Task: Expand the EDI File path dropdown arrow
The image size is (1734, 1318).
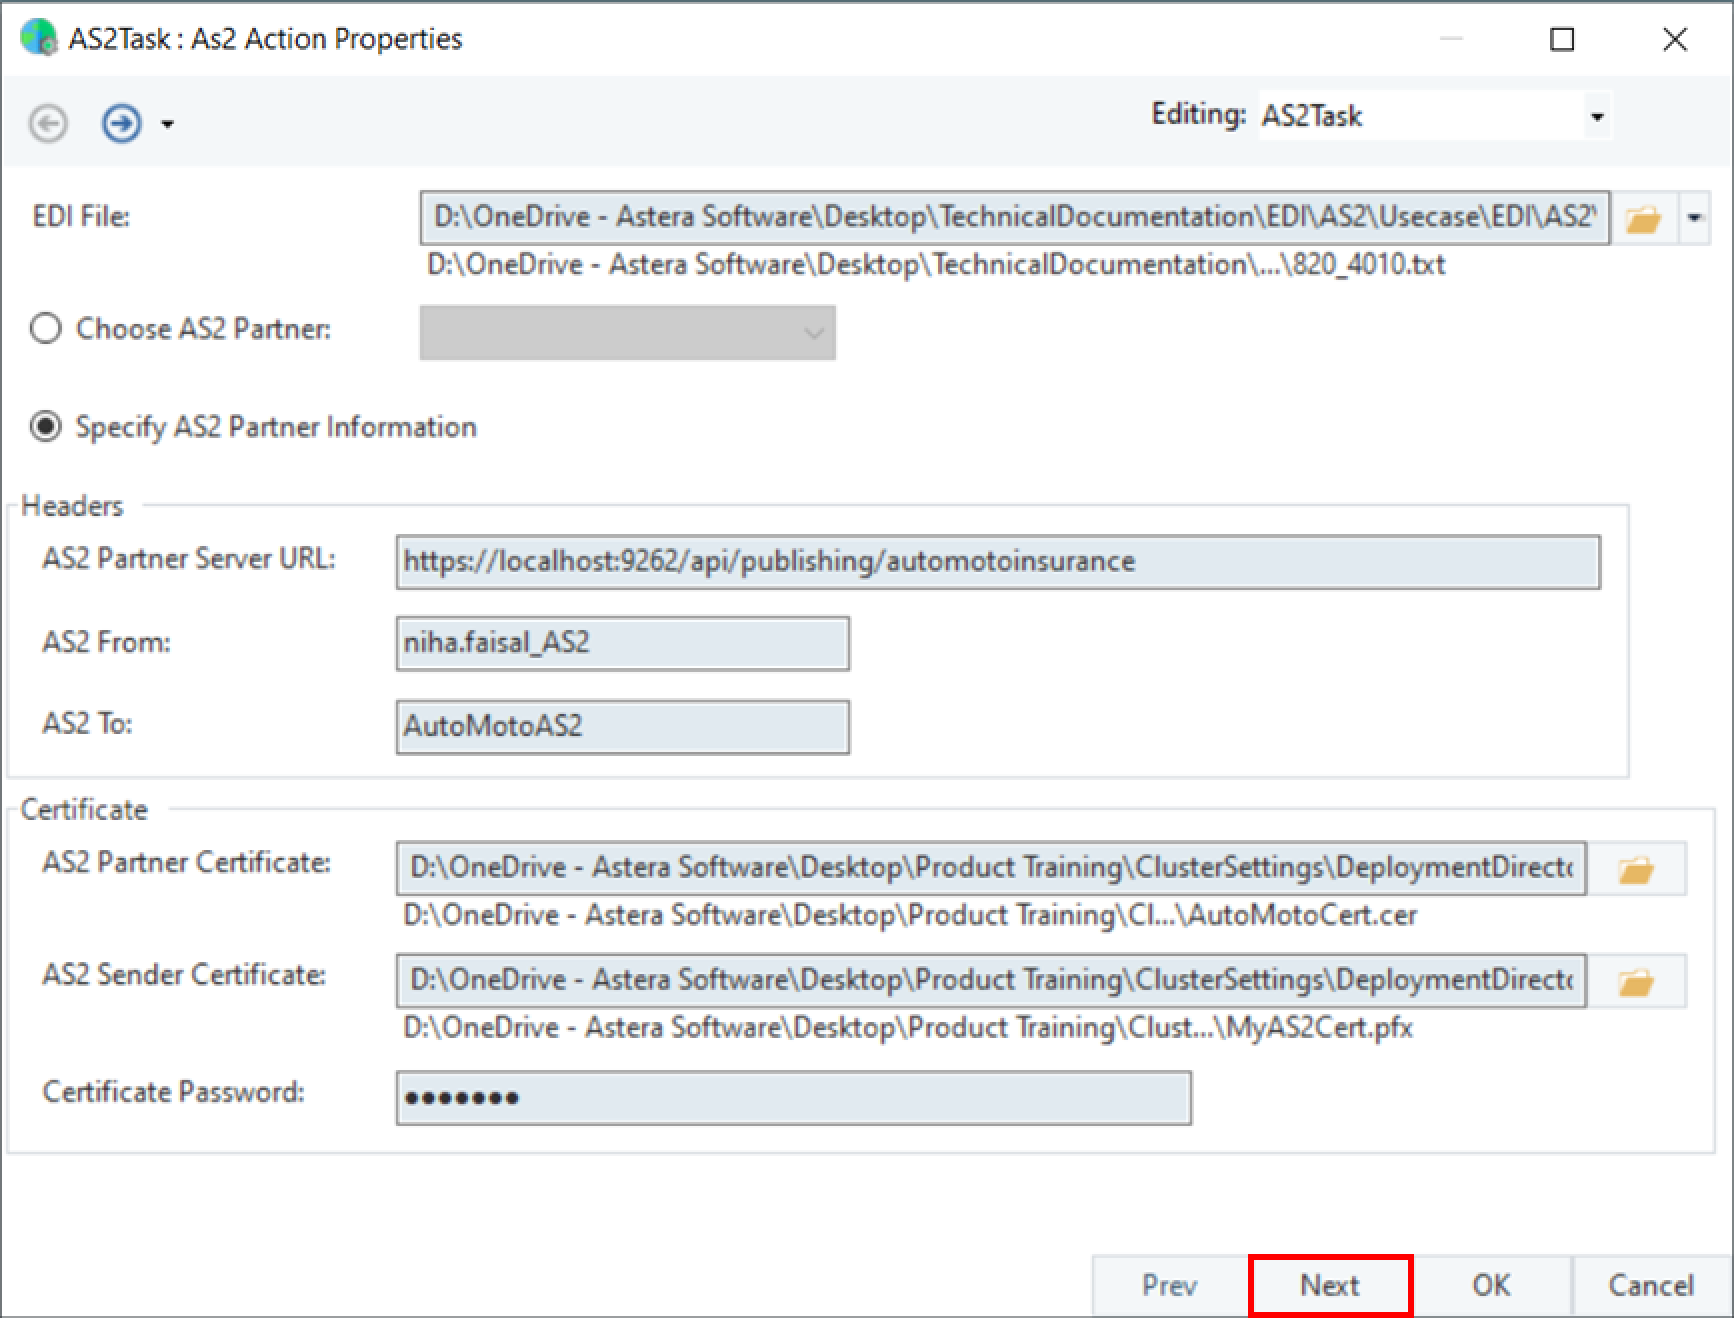Action: pyautogui.click(x=1694, y=218)
